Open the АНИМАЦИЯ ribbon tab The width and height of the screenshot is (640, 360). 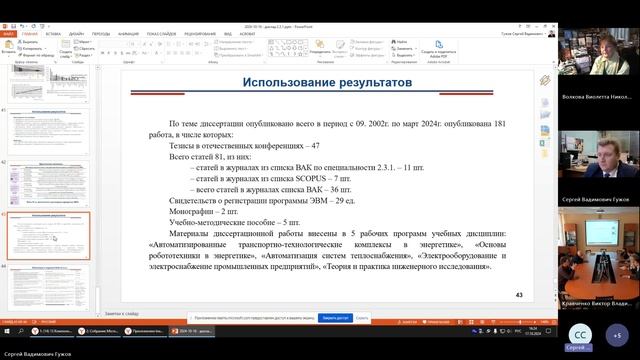click(x=129, y=34)
